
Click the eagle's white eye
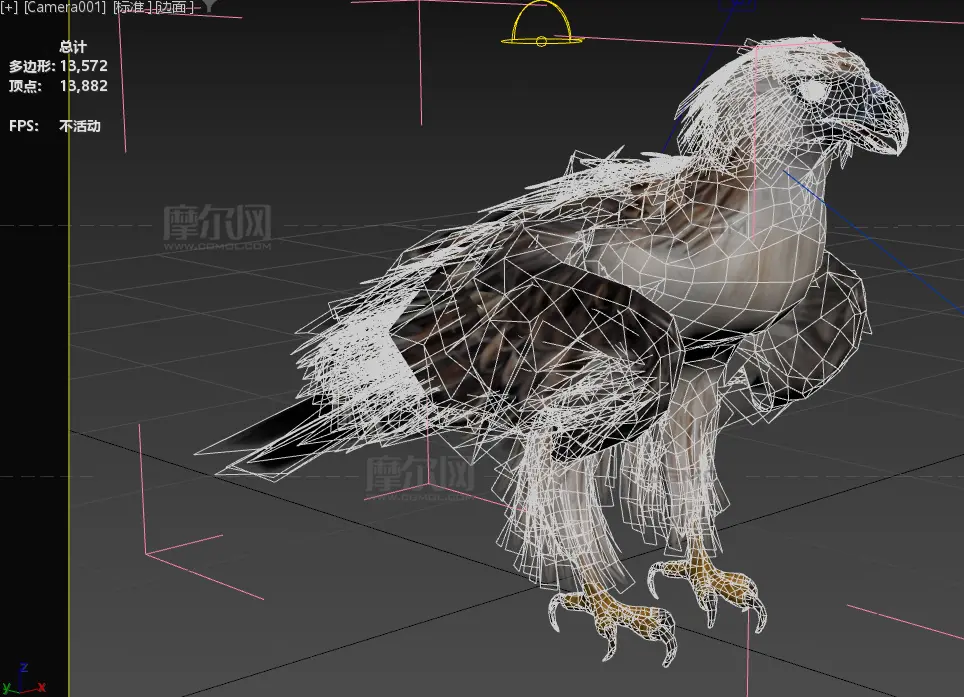[814, 91]
